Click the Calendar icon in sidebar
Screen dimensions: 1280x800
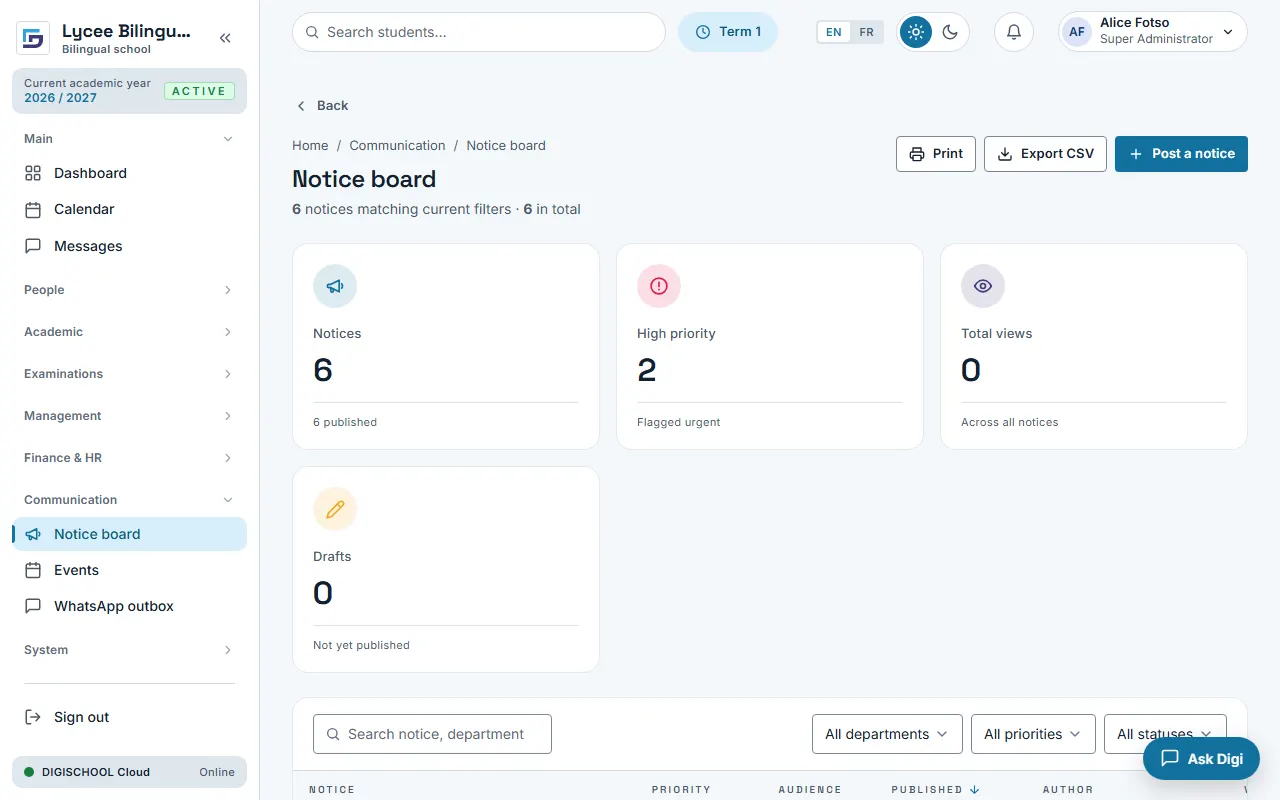coord(33,209)
